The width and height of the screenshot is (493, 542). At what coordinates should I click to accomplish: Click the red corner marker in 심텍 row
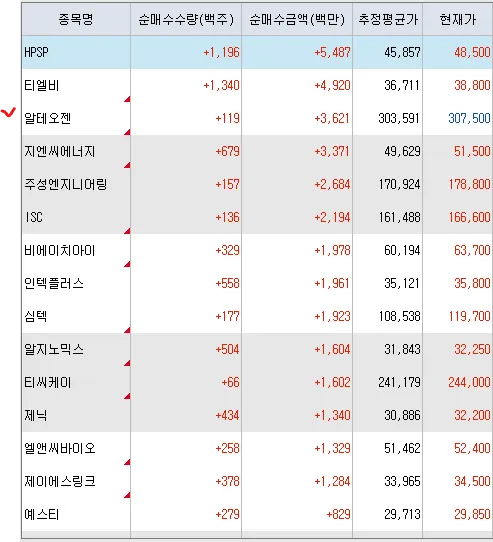(x=128, y=330)
